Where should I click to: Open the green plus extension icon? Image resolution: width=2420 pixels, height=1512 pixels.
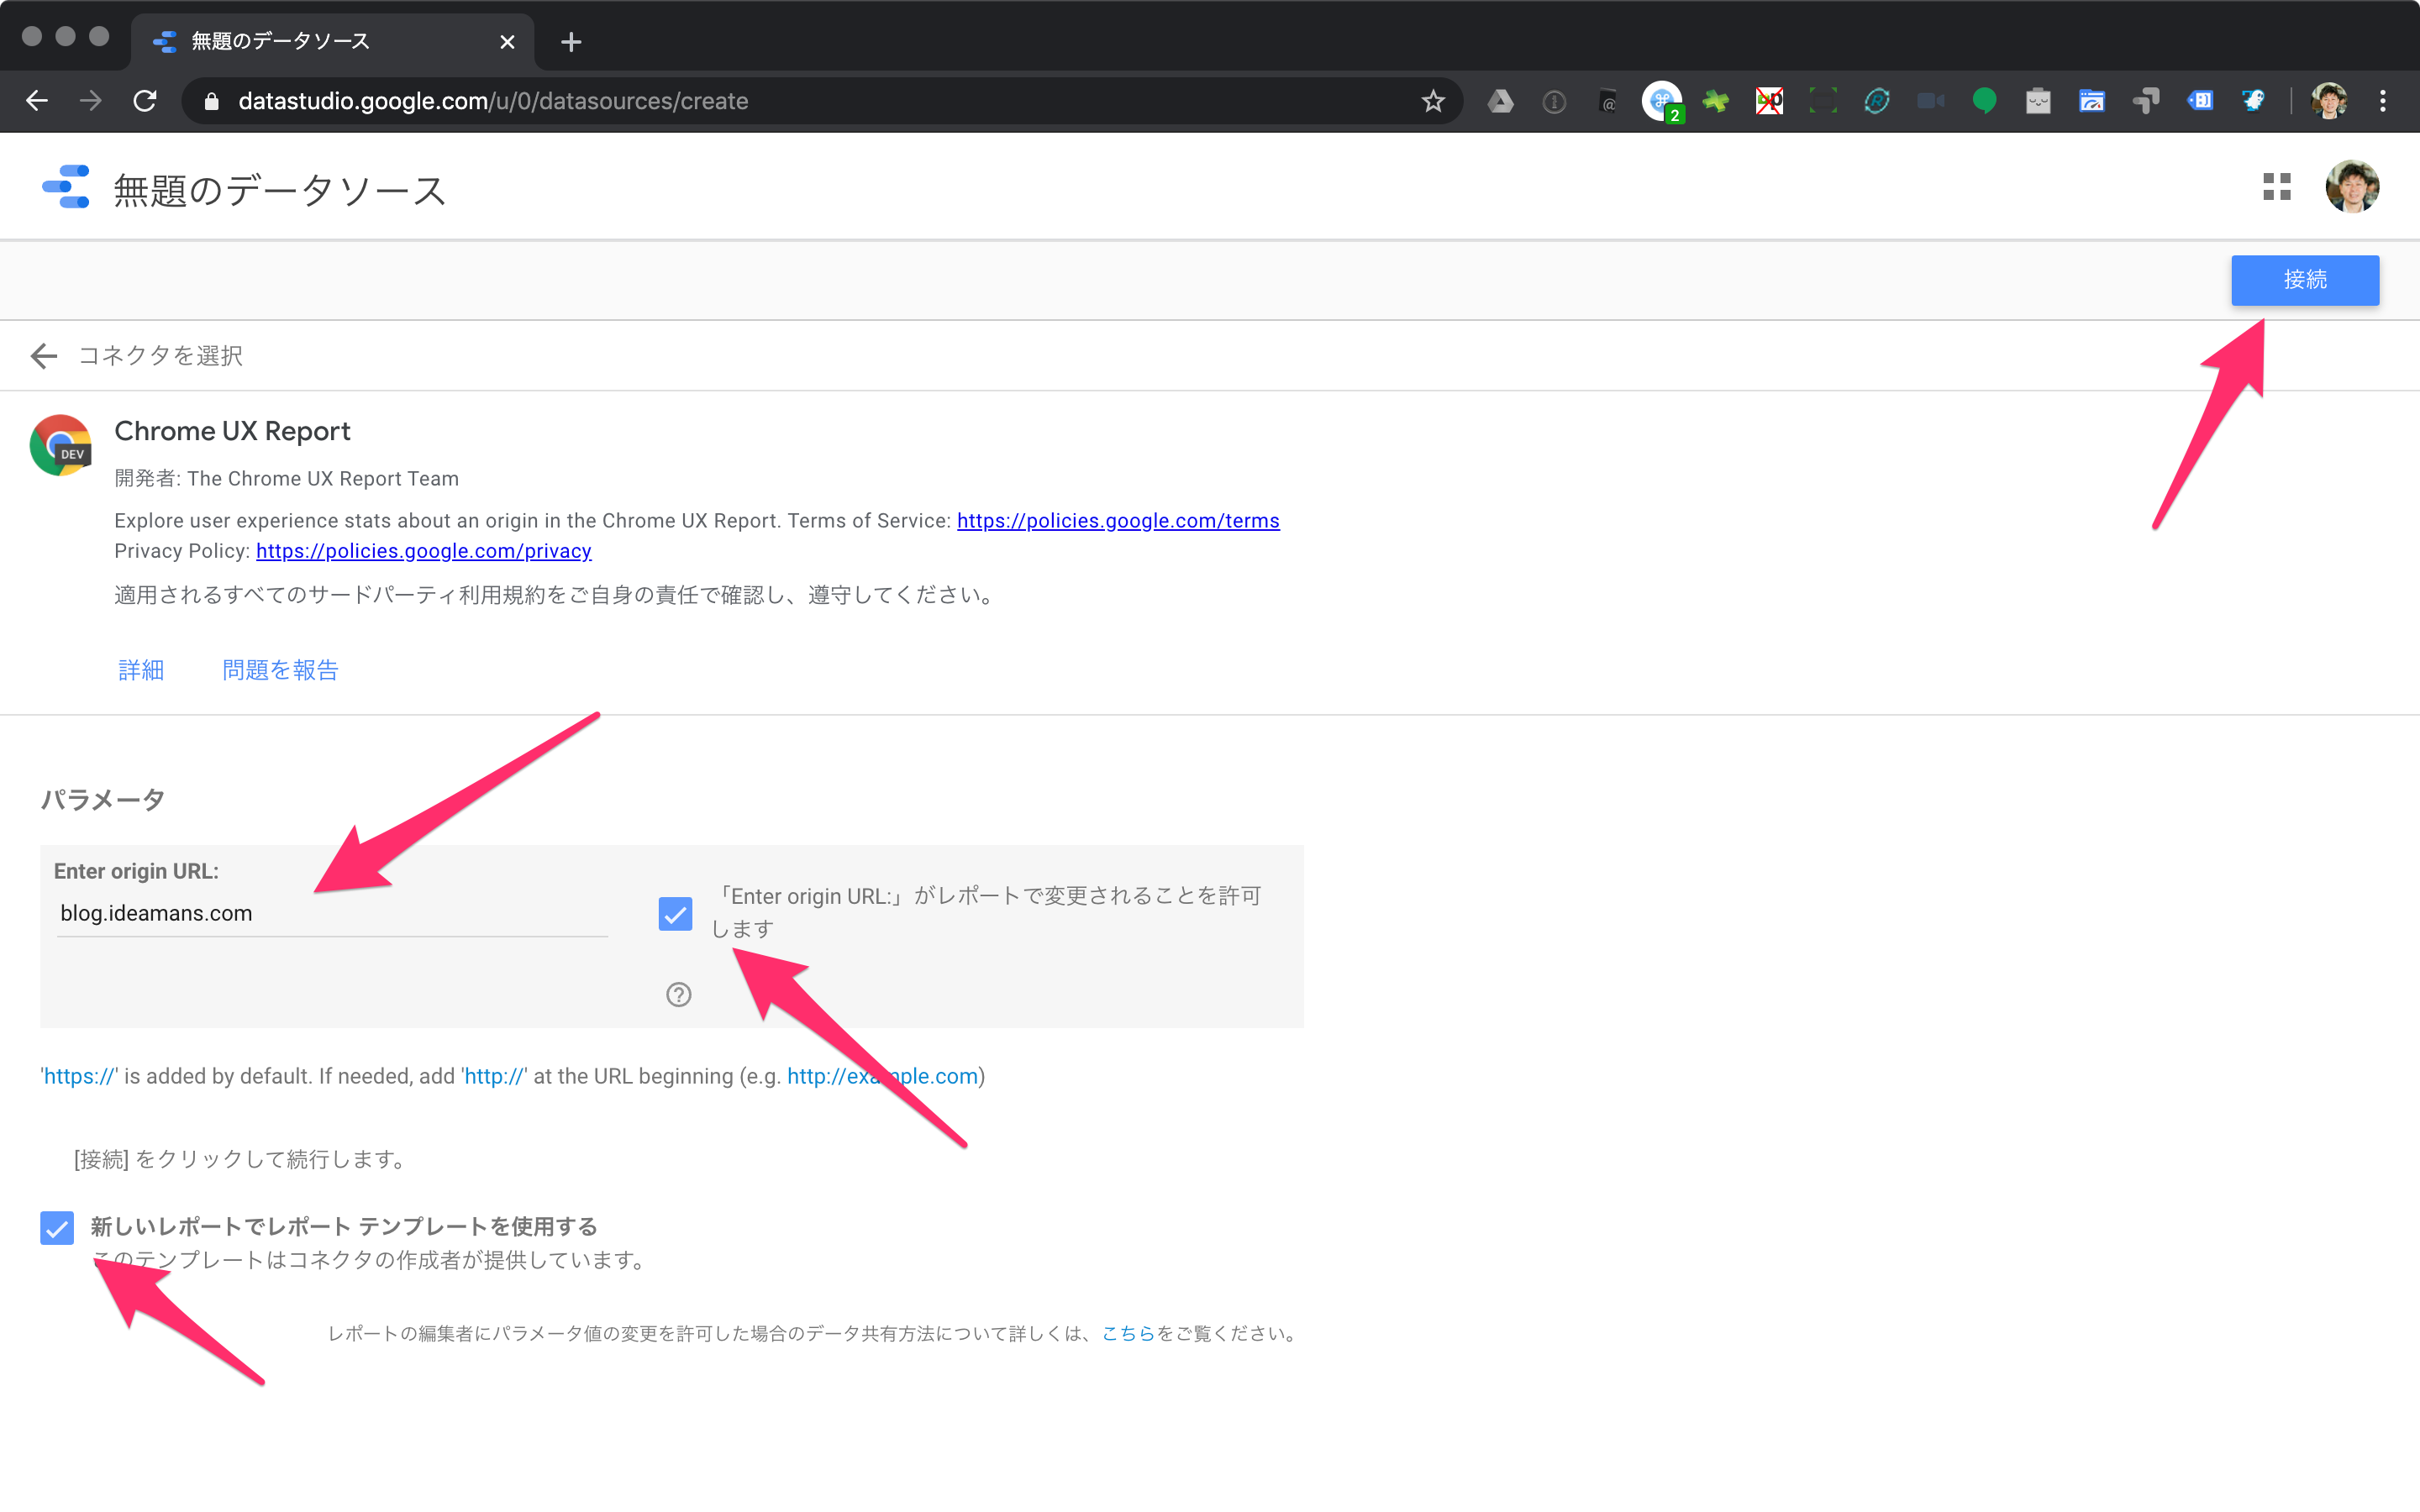coord(1716,101)
